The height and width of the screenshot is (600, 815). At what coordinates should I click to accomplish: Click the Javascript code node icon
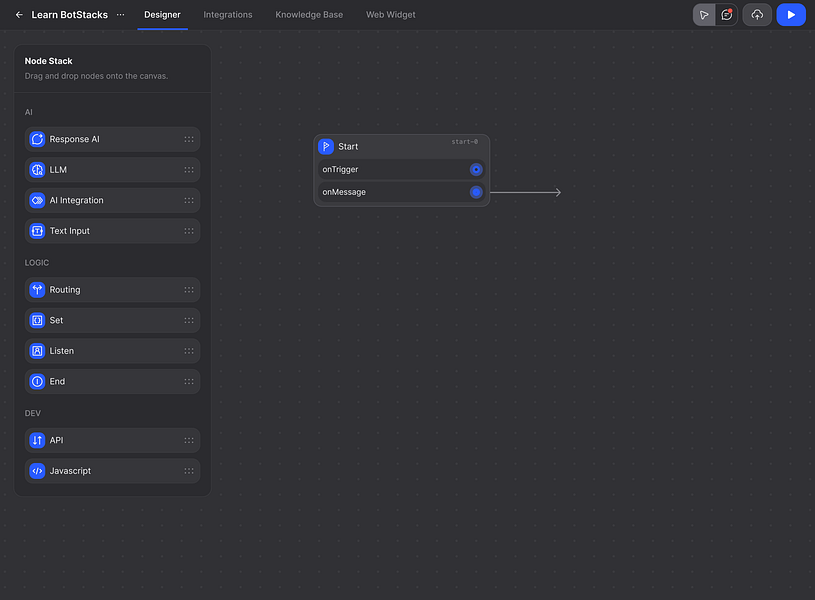click(37, 471)
